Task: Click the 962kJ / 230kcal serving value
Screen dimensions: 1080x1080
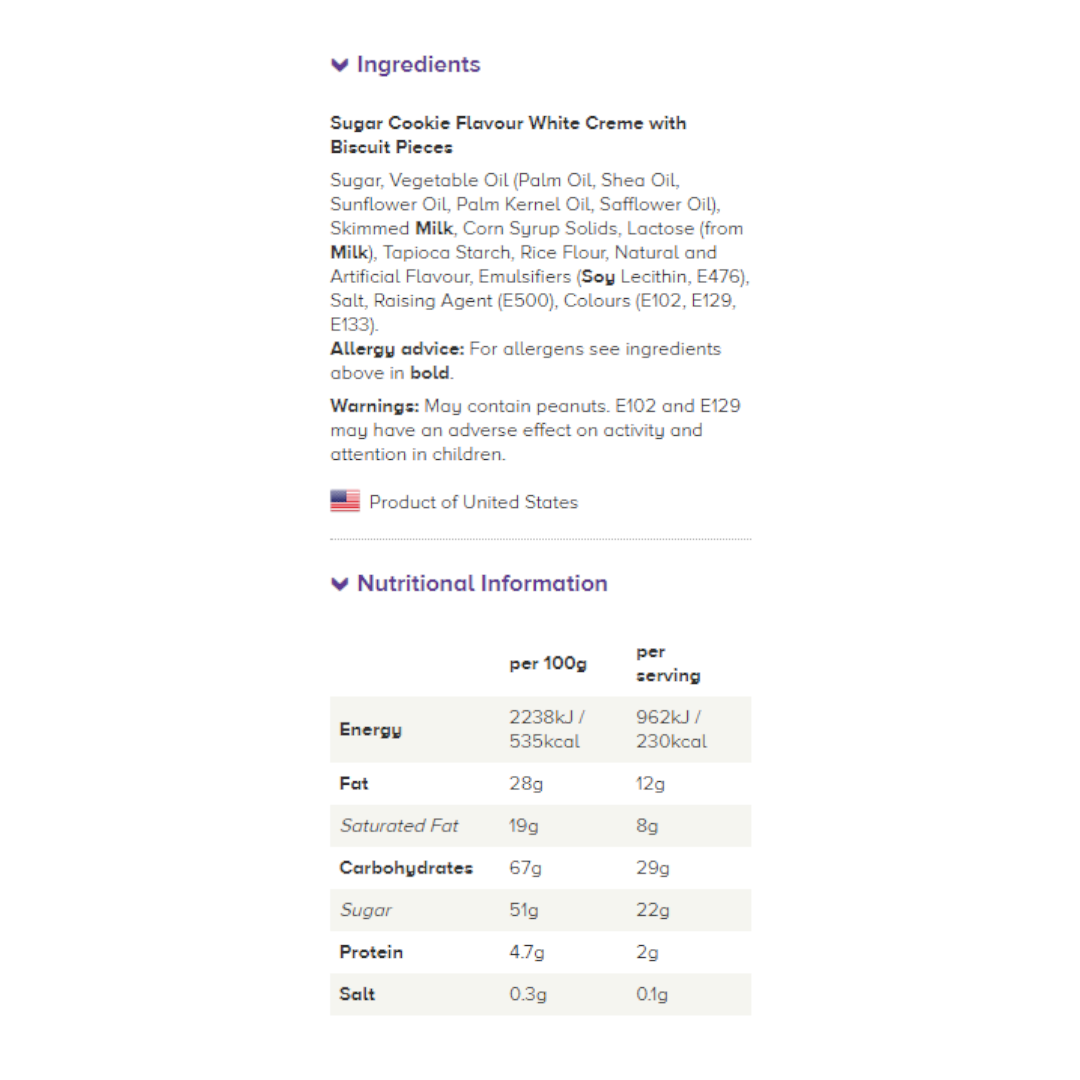Action: 671,729
